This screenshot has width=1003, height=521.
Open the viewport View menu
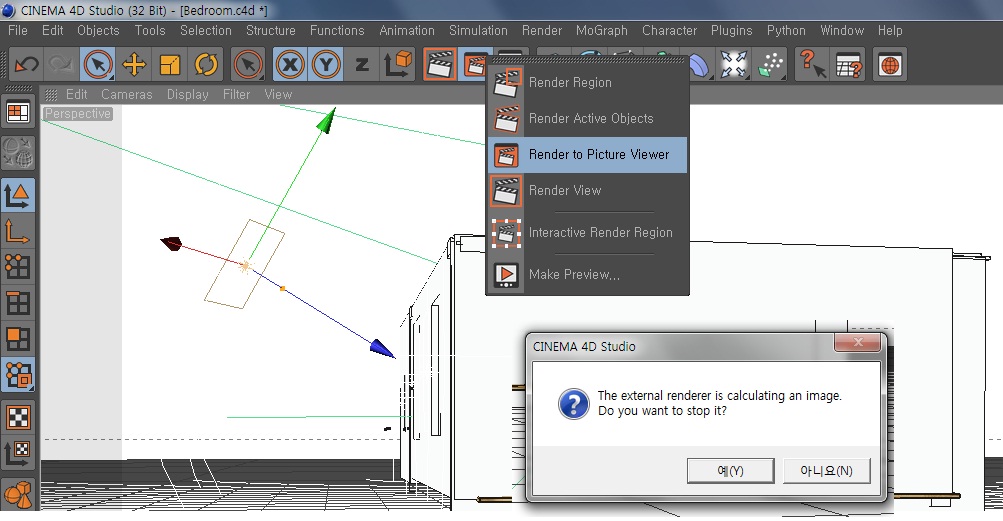coord(278,95)
